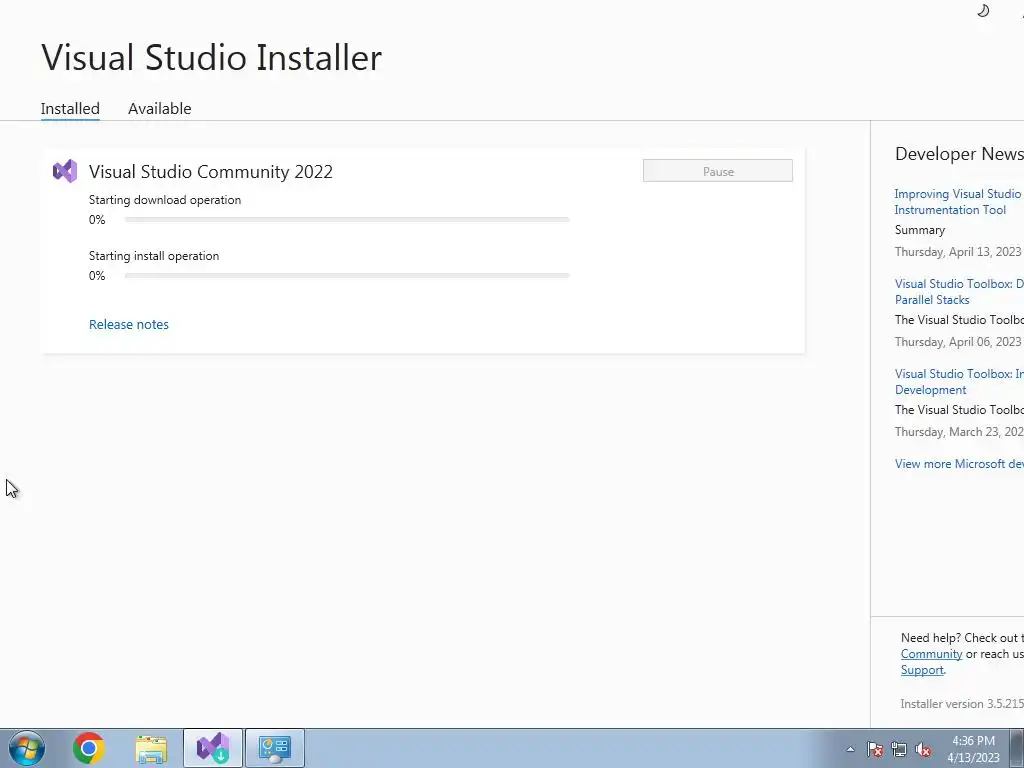Screen dimensions: 1024x768
Task: Click the Developer News heading
Action: (959, 154)
